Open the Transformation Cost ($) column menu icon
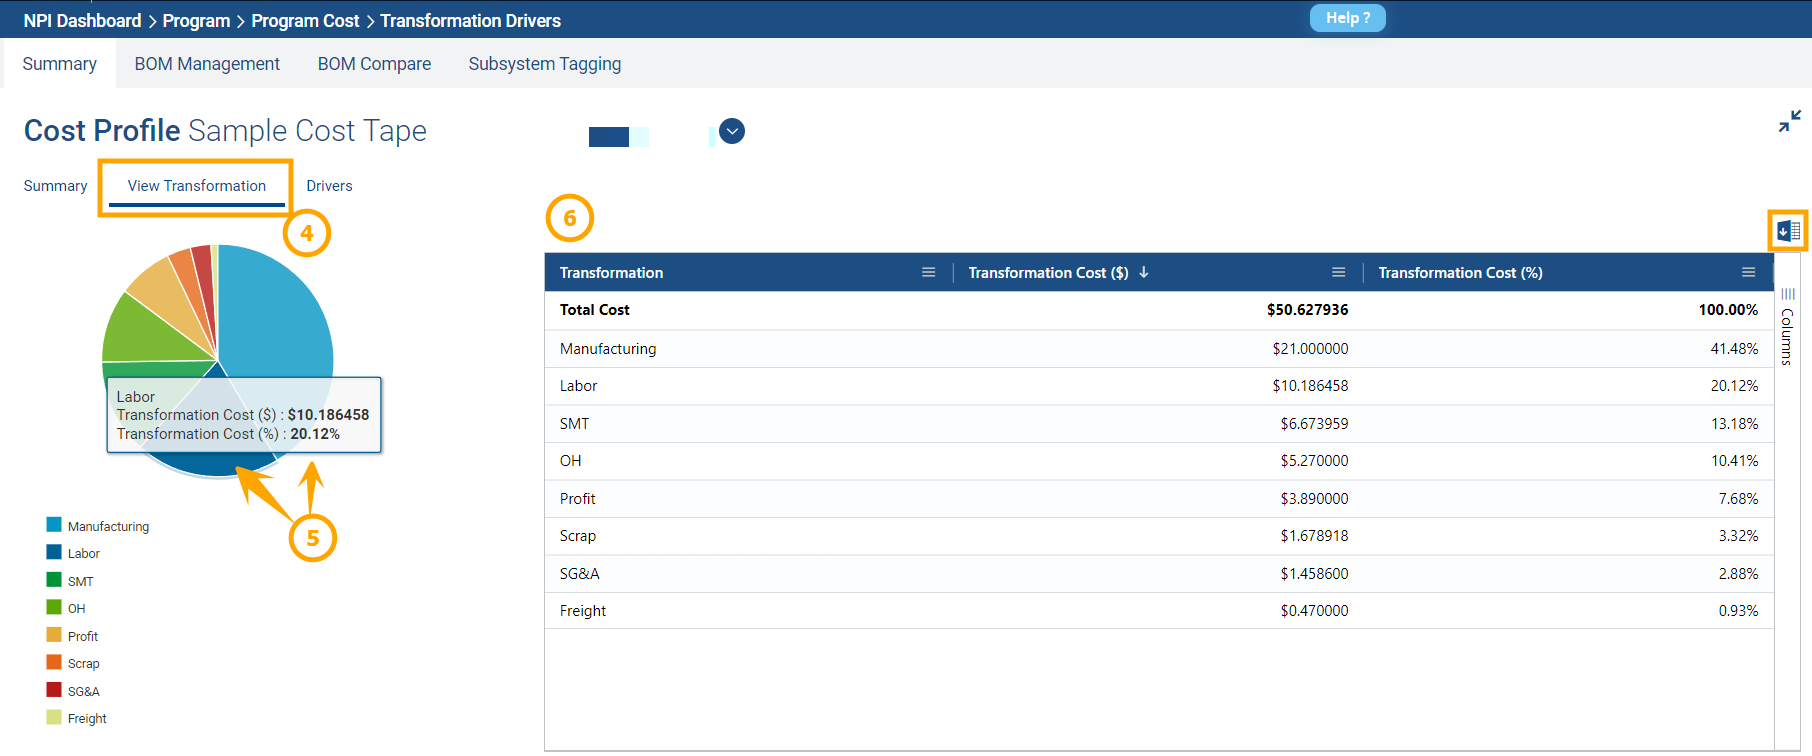Screen dimensions: 1812x756 point(1338,272)
